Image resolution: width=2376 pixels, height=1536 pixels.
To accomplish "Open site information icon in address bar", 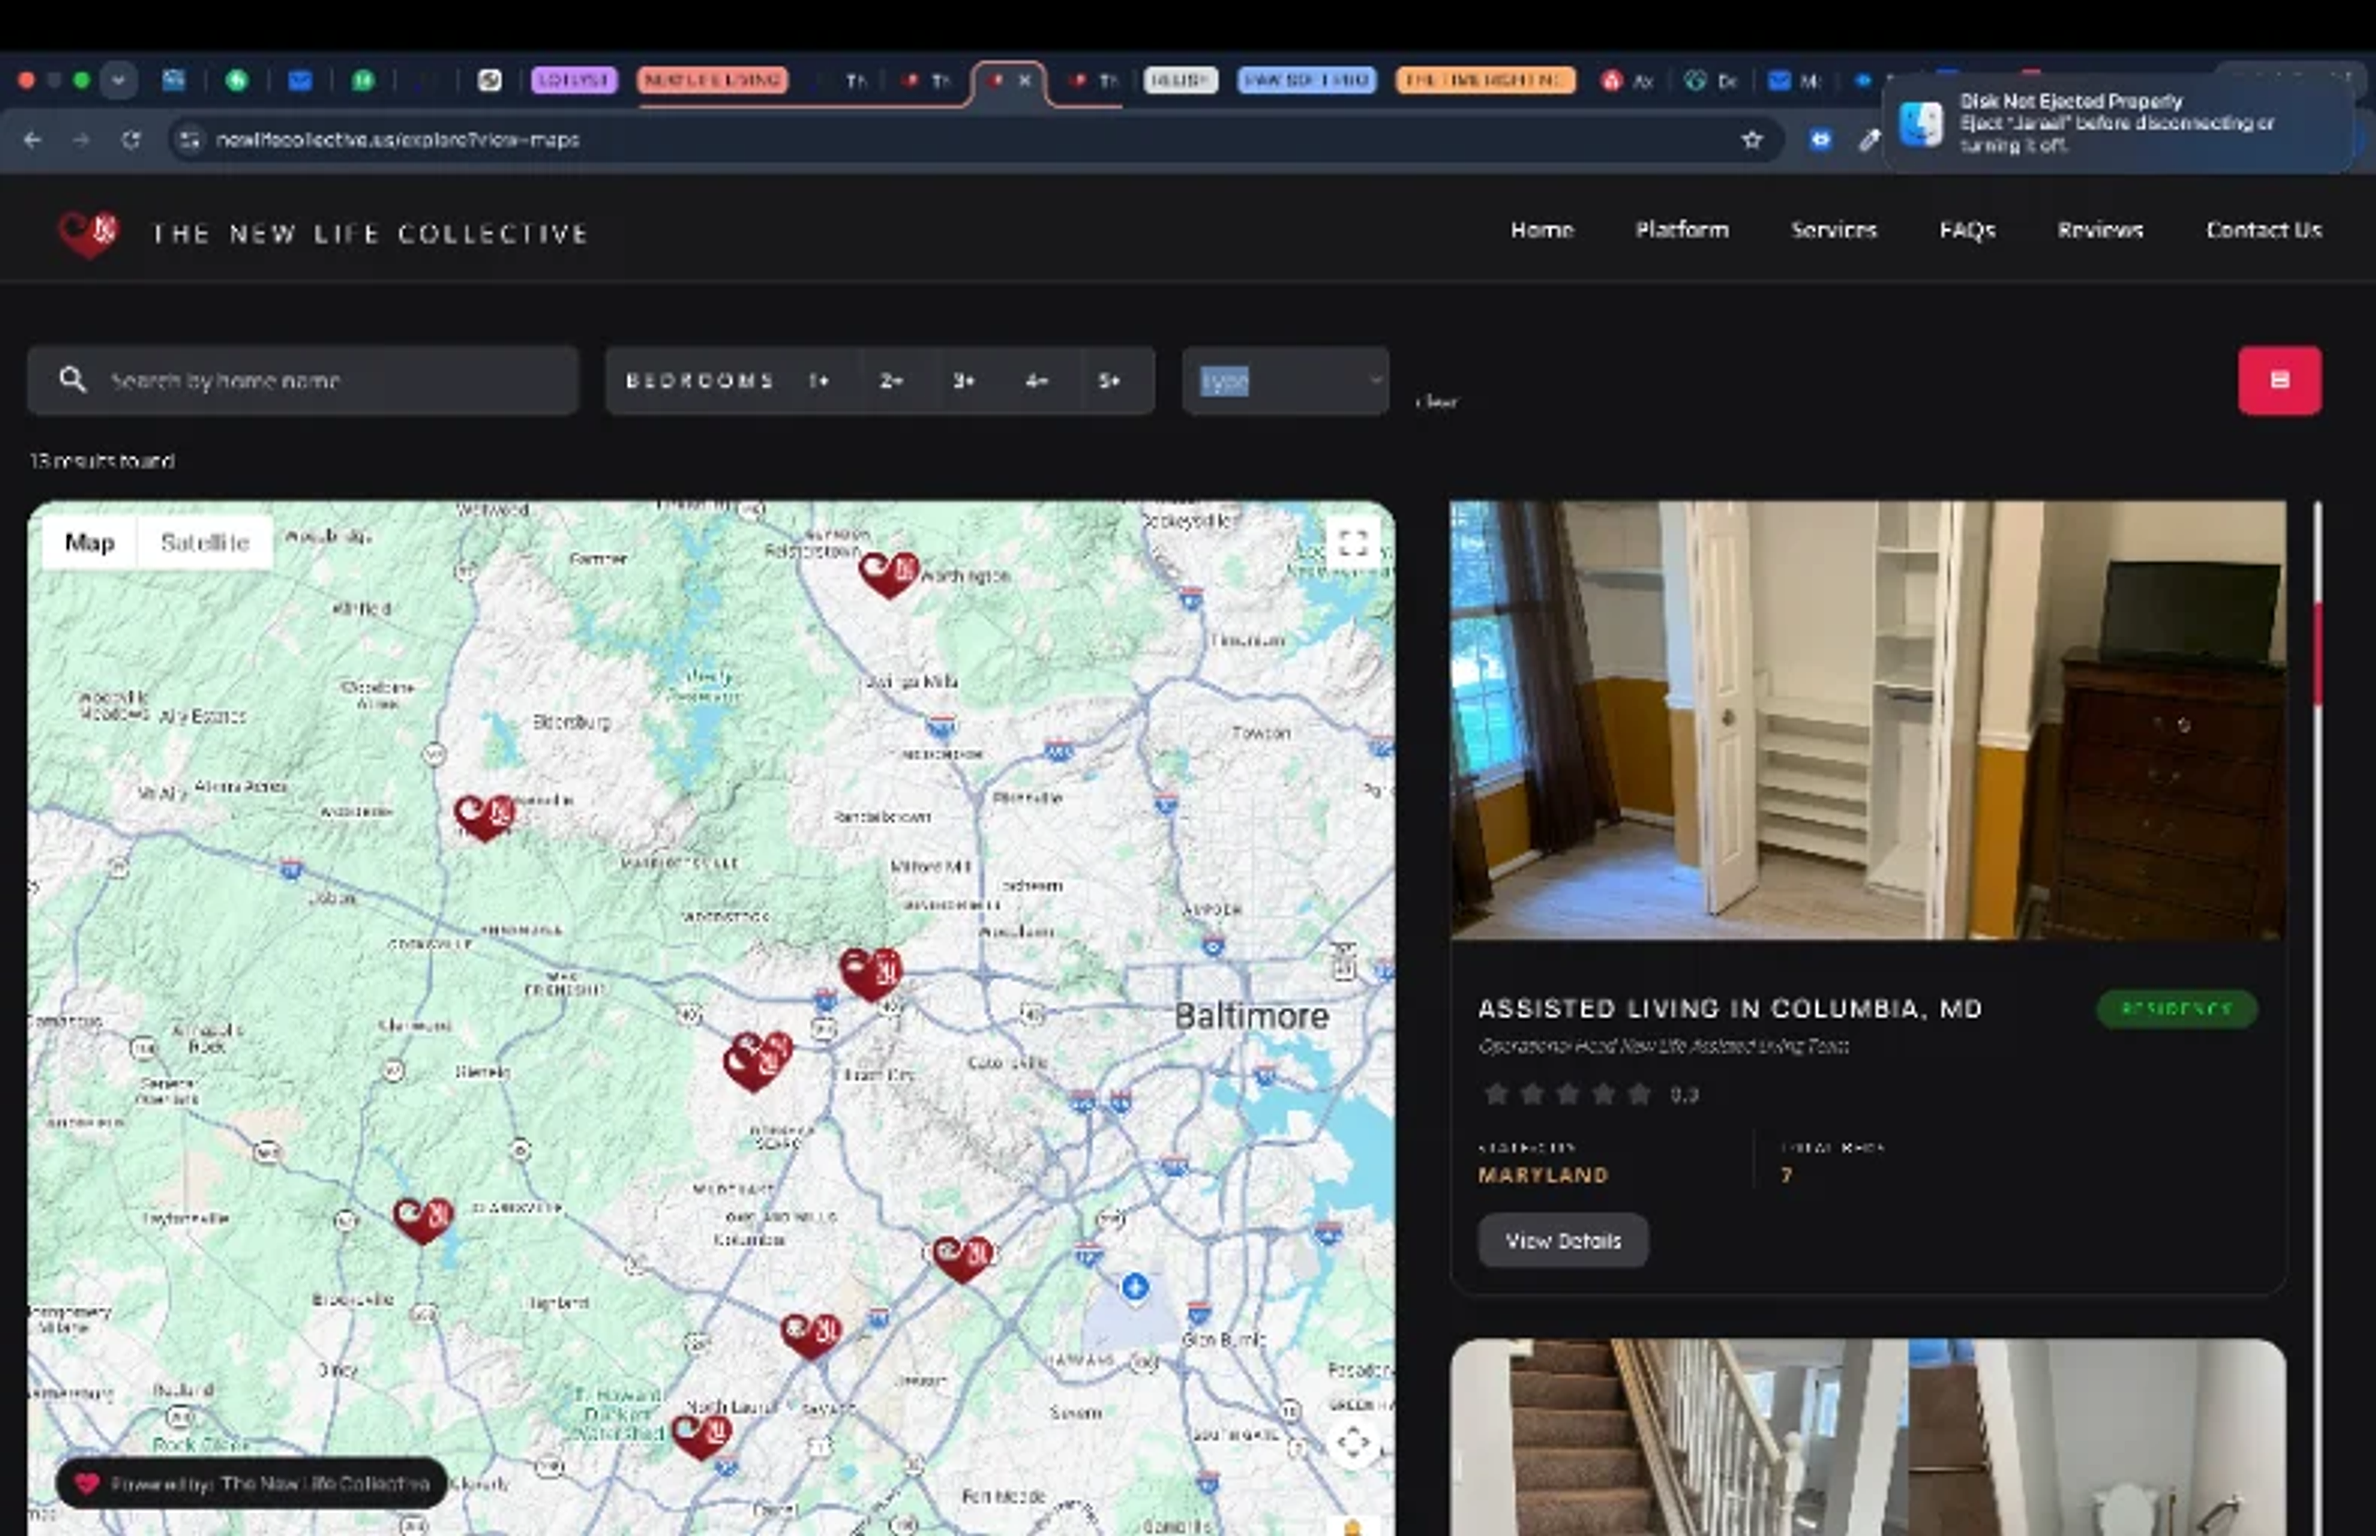I will coord(190,140).
